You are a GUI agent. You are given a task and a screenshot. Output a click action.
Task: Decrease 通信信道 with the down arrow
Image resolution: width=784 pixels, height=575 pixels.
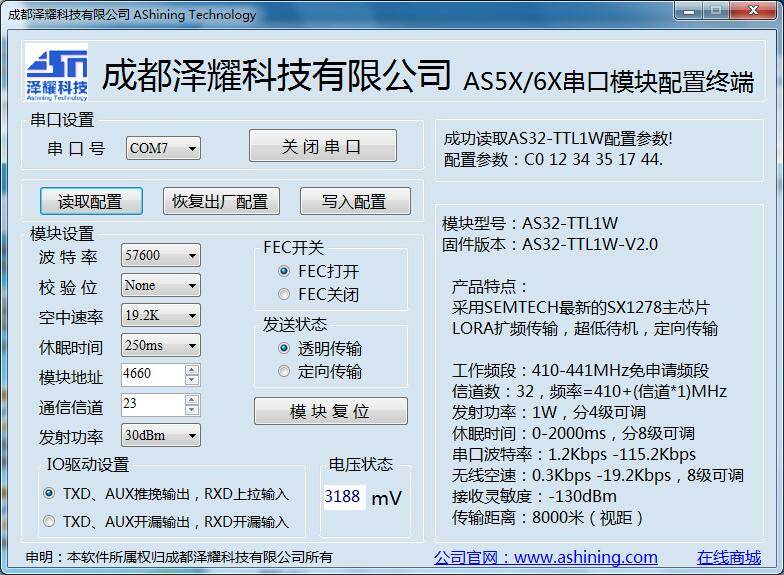click(x=192, y=410)
